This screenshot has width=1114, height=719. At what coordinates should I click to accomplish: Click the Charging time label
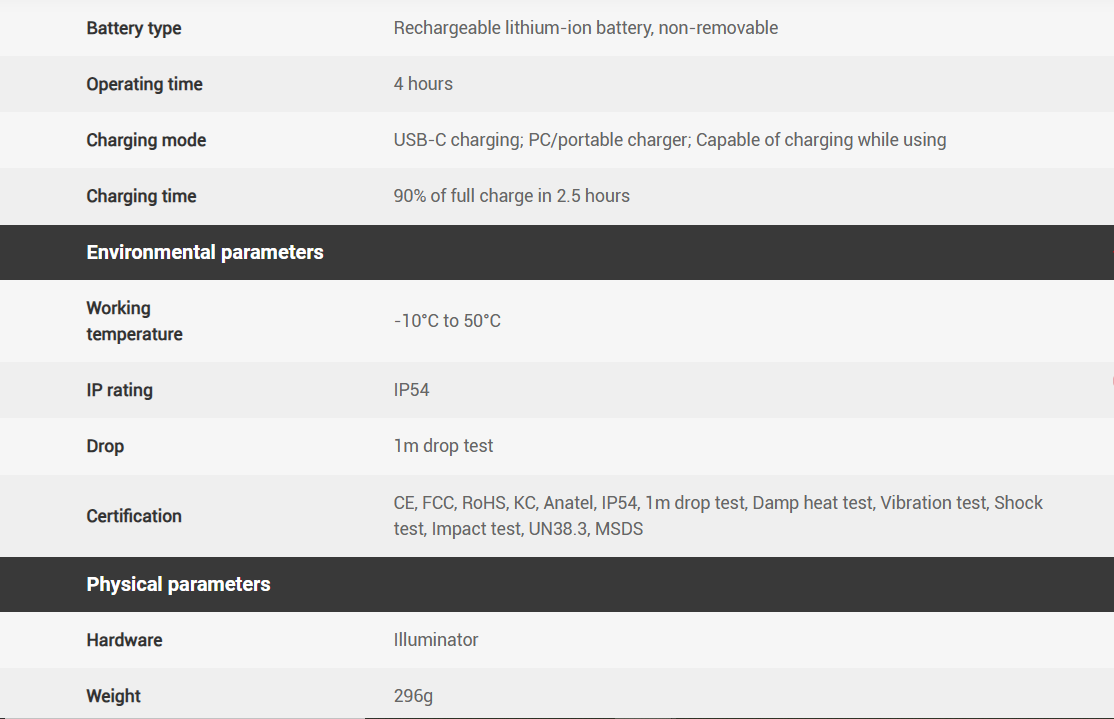click(141, 196)
